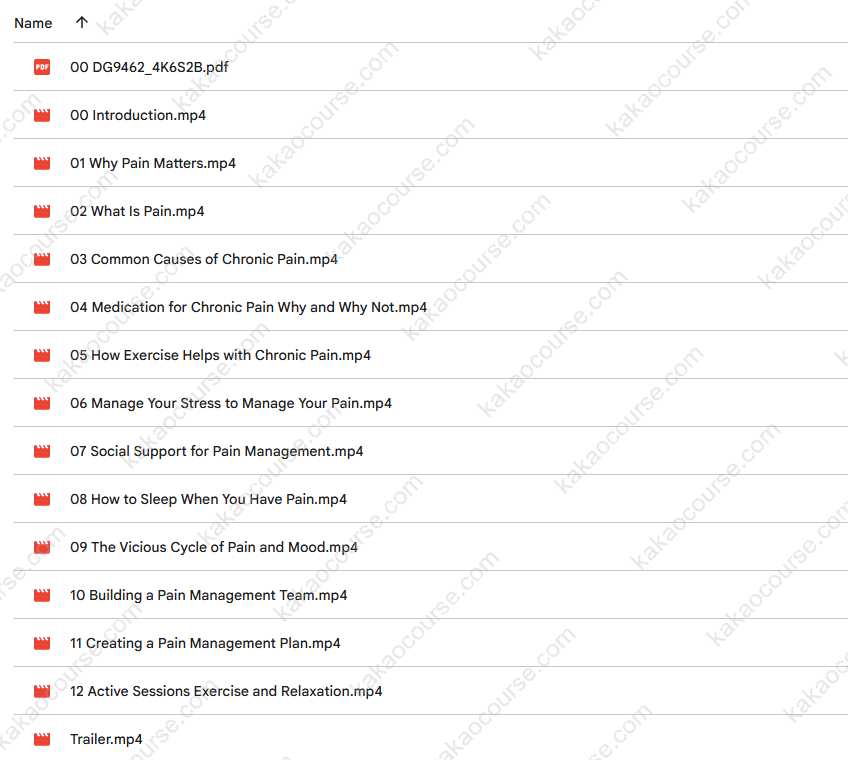This screenshot has width=848, height=760.
Task: Click video icon for Common Causes of Chronic Pain
Action: pos(42,259)
